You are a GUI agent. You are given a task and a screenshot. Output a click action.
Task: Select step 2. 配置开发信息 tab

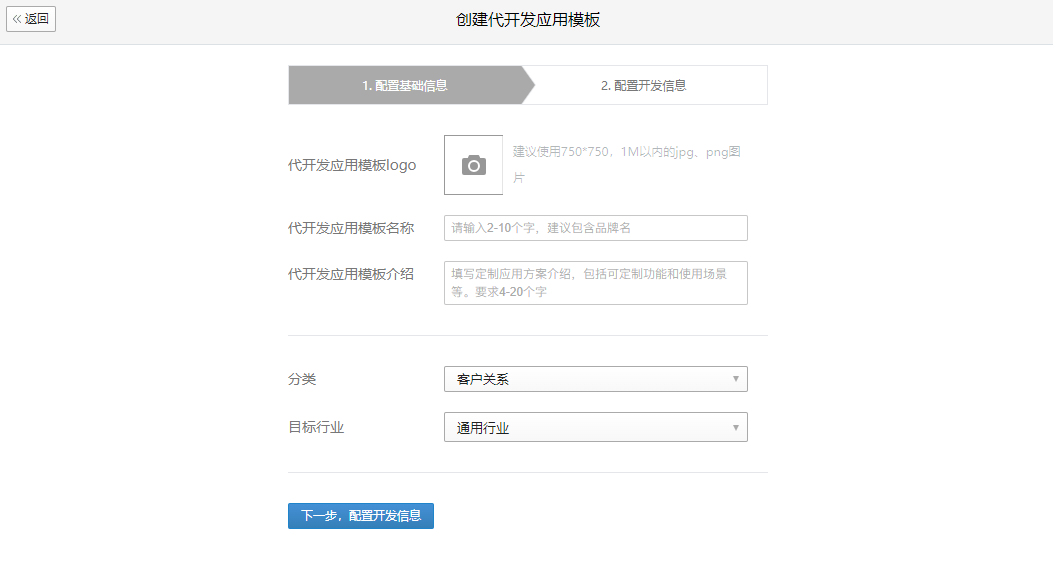(643, 85)
